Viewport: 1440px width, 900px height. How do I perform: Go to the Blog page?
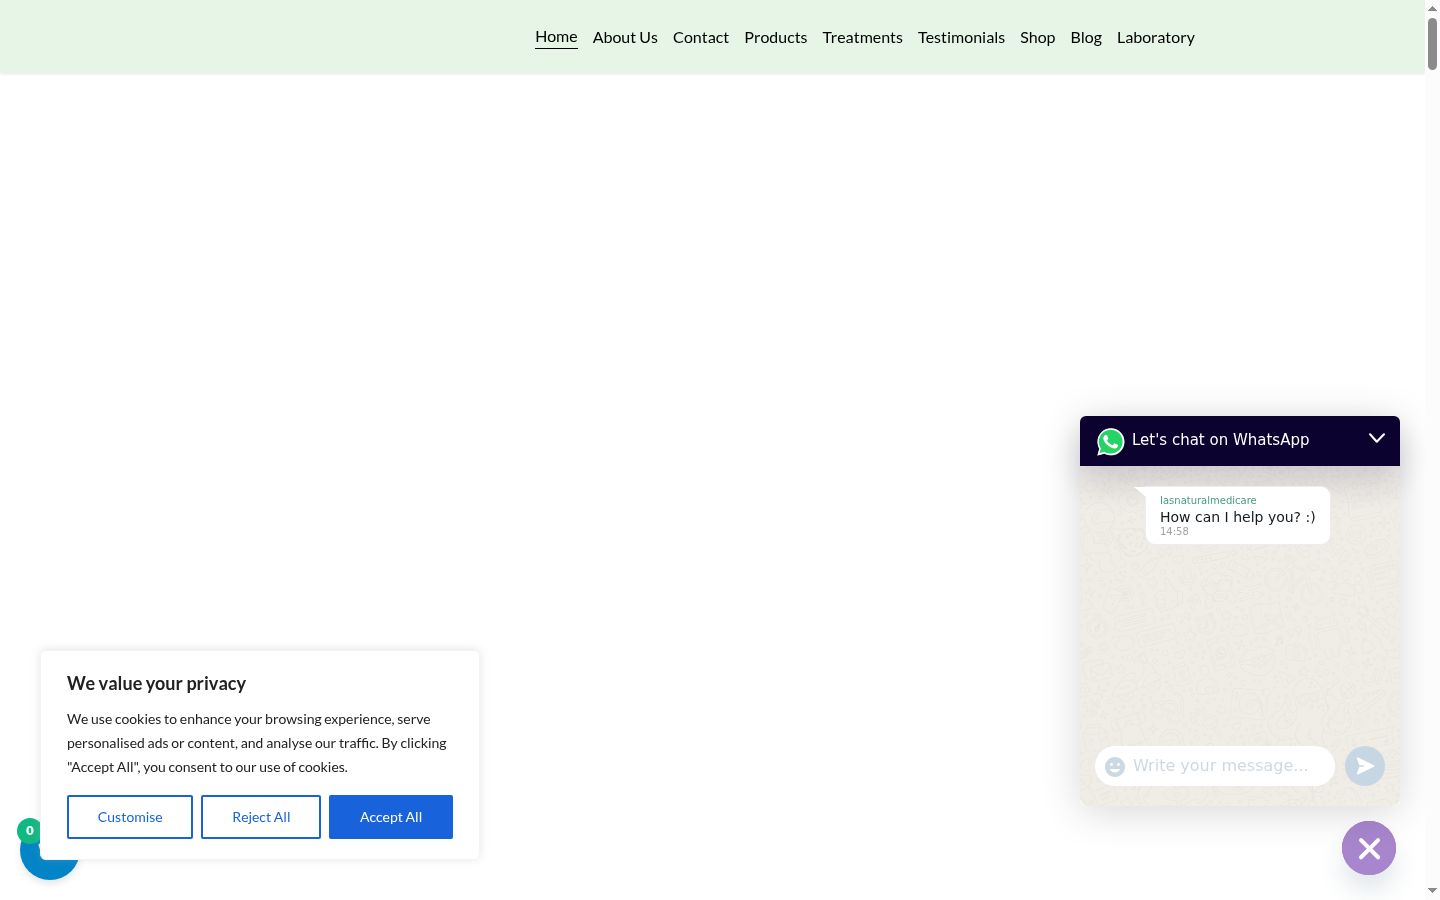point(1086,37)
